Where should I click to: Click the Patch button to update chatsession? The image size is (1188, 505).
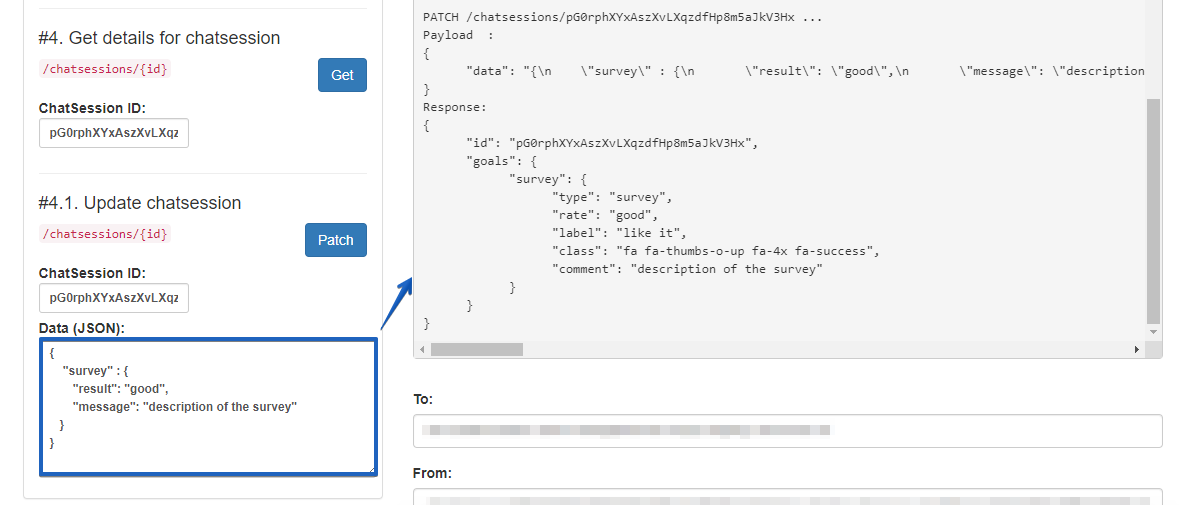336,240
